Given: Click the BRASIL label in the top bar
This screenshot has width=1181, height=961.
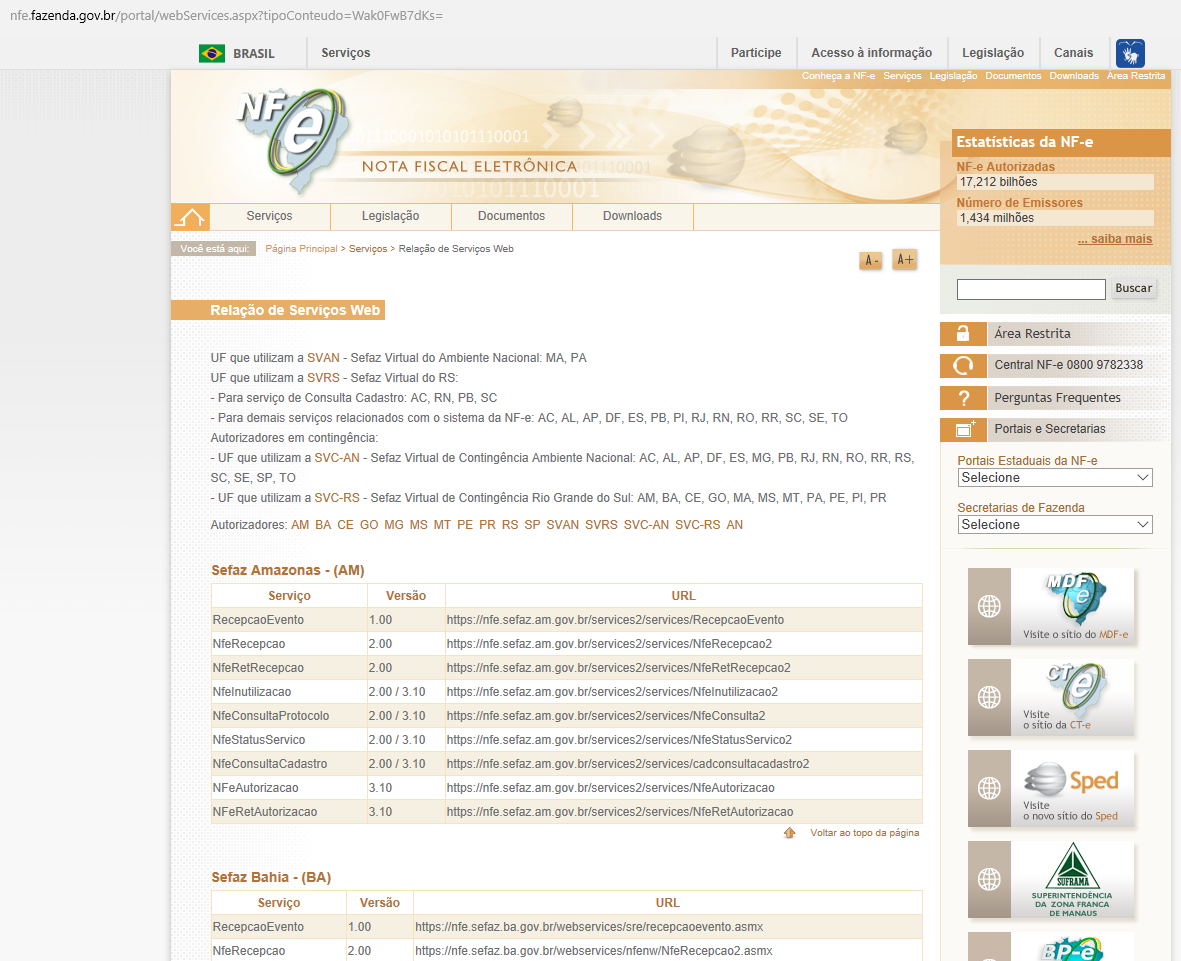Looking at the screenshot, I should click(x=254, y=53).
